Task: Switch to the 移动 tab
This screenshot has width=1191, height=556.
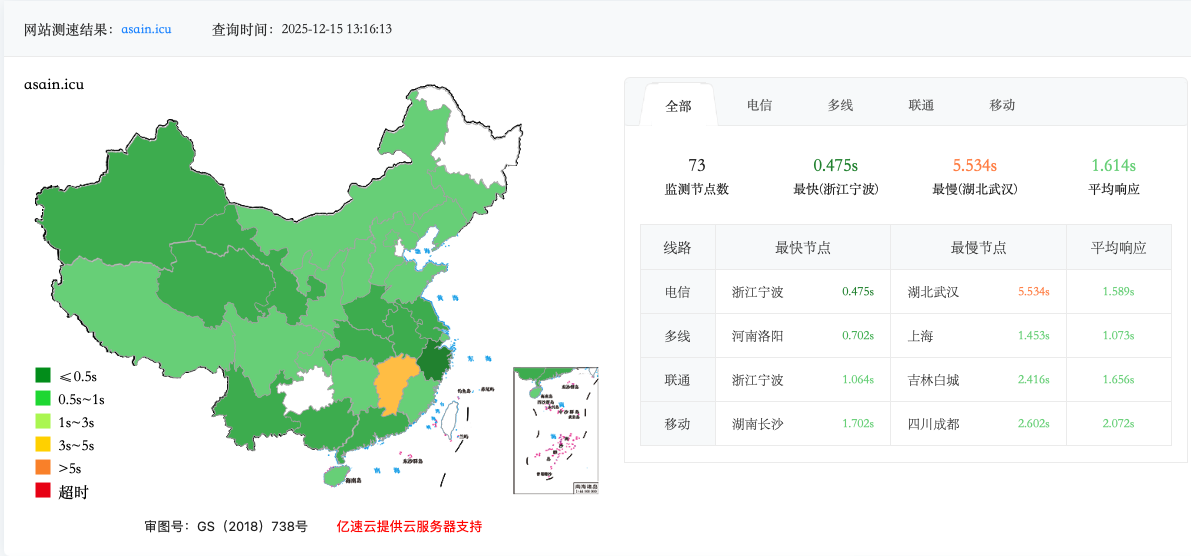Action: click(x=1002, y=105)
